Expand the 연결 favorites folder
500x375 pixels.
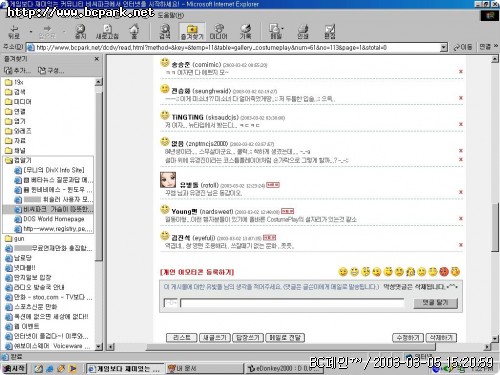tap(15, 111)
